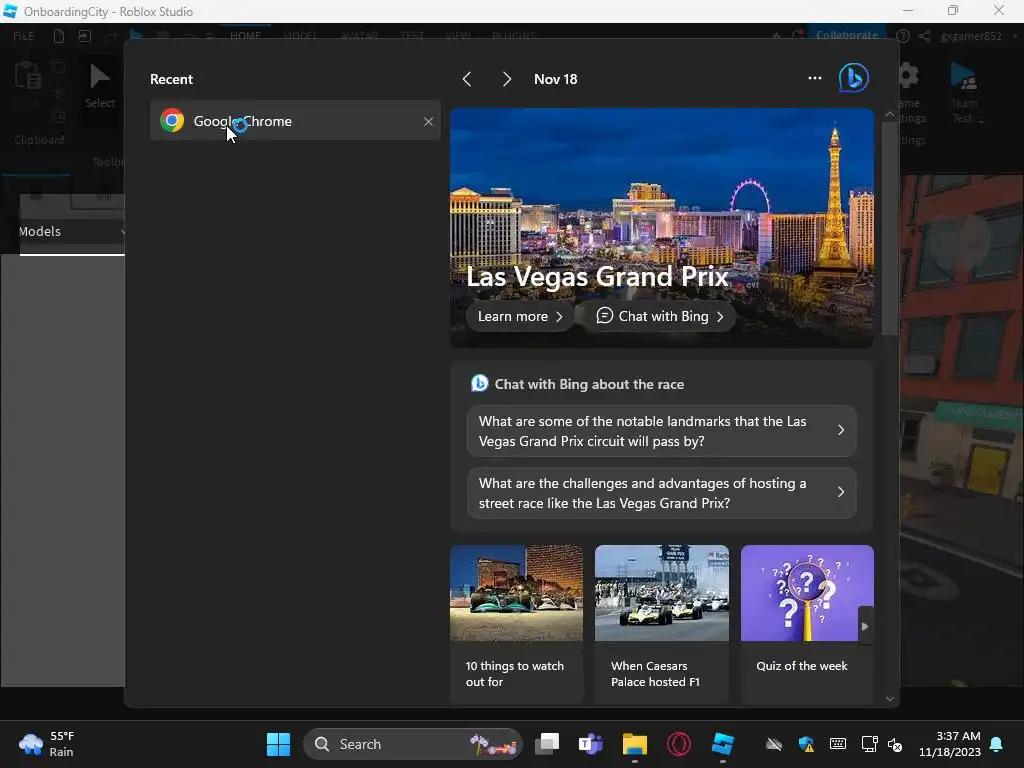The height and width of the screenshot is (768, 1024).
Task: Open the 'When Caesars Palace hosted F1' card
Action: click(x=662, y=624)
